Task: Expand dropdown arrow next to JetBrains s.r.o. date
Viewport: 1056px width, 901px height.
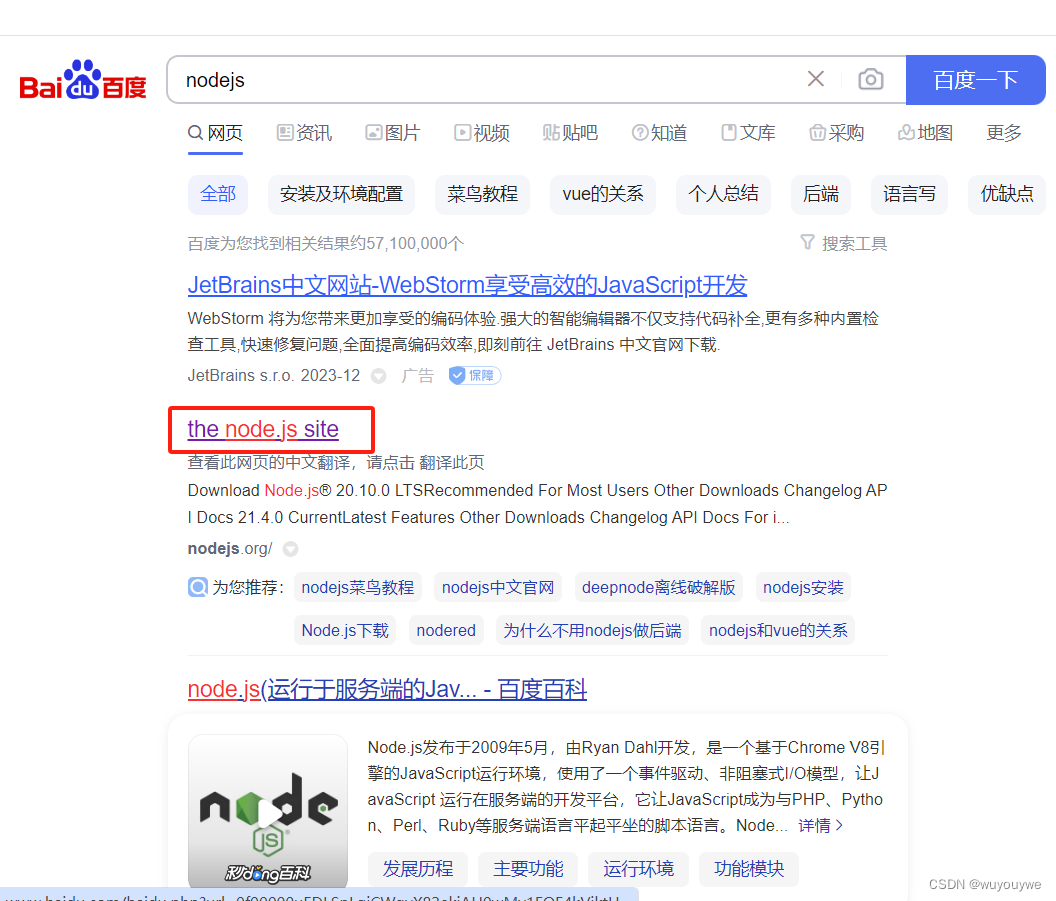Action: coord(378,376)
